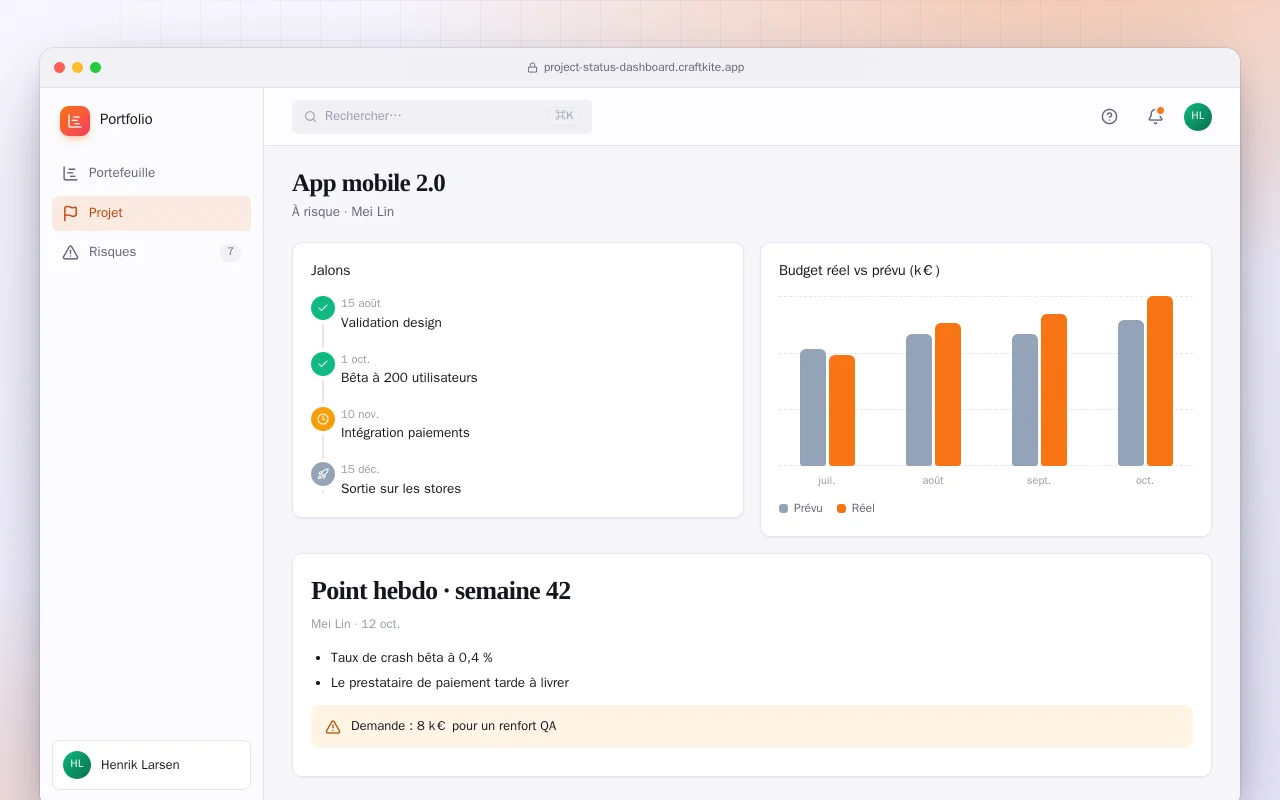Click the Taux de crash bêta bullet
The height and width of the screenshot is (800, 1280).
(x=412, y=658)
